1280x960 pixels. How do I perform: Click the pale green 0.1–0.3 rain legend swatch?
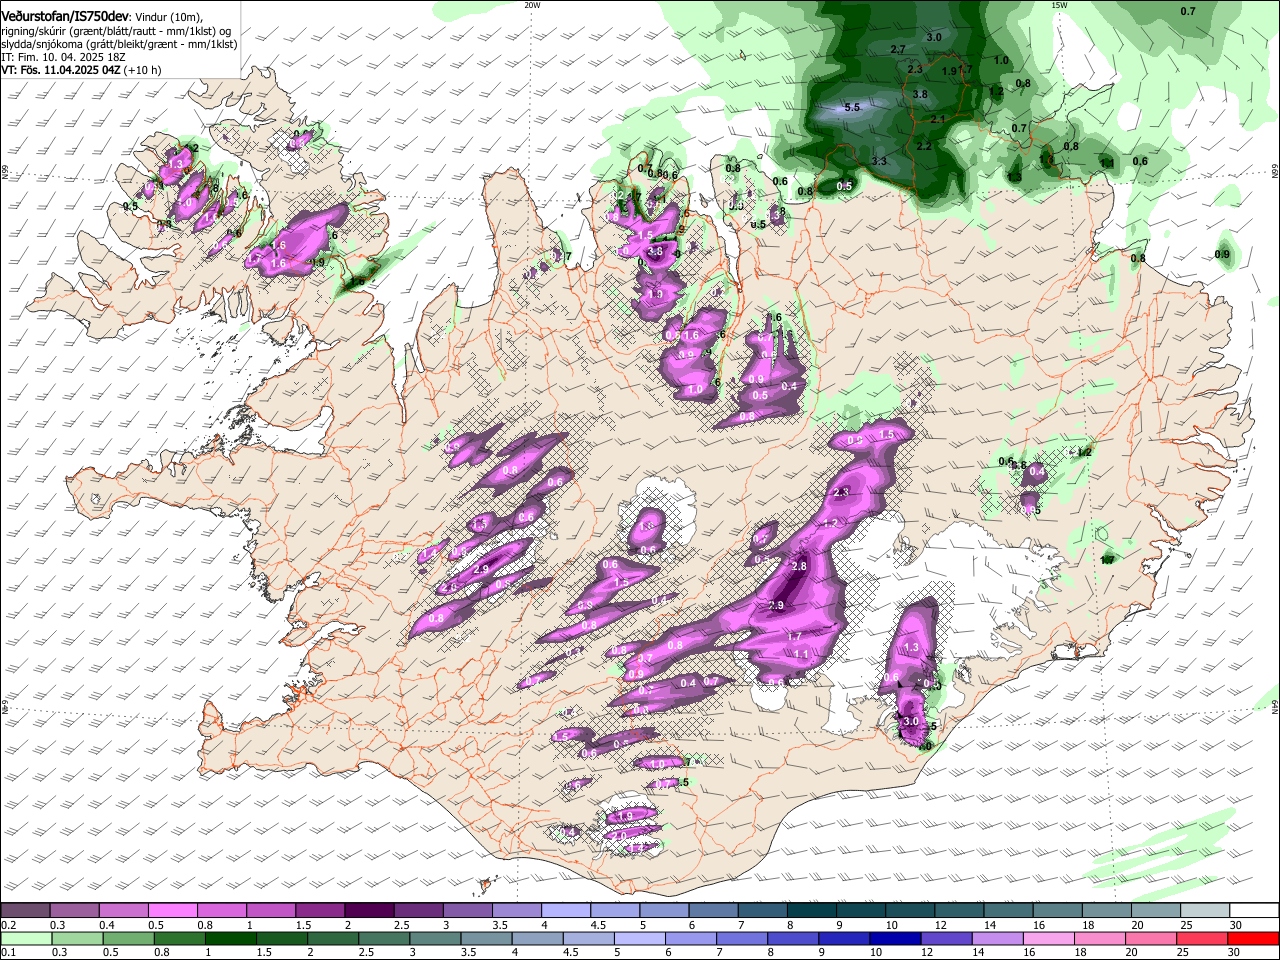[x=26, y=938]
